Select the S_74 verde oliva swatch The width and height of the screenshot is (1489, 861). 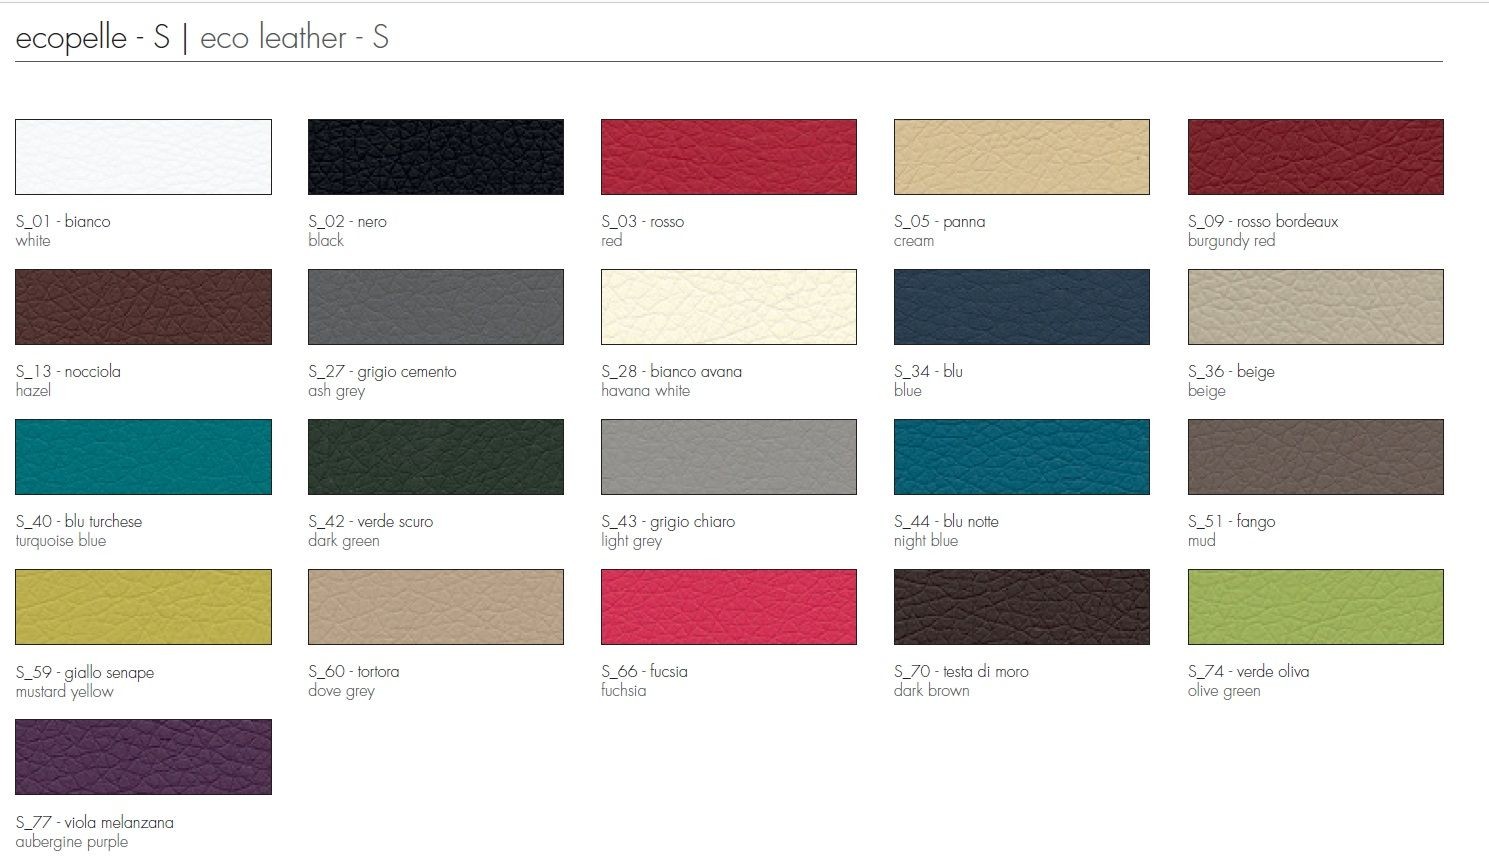coord(1316,607)
